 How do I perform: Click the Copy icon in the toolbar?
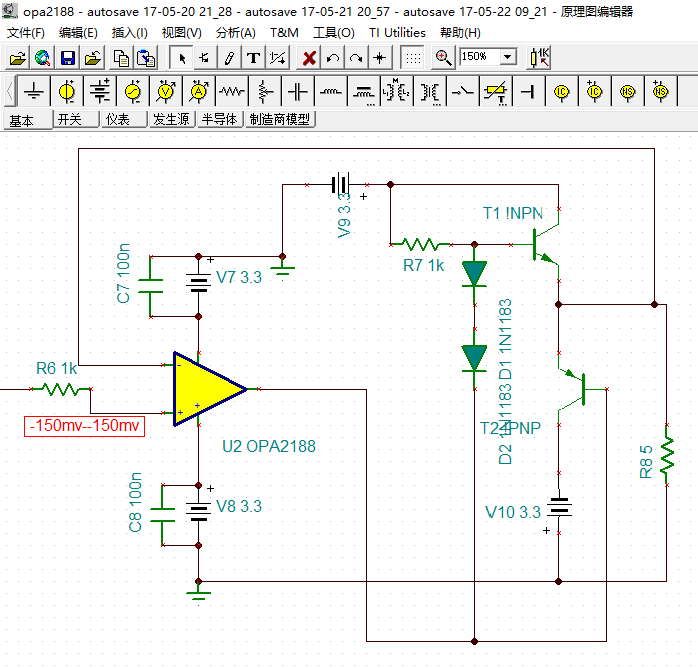click(x=121, y=58)
